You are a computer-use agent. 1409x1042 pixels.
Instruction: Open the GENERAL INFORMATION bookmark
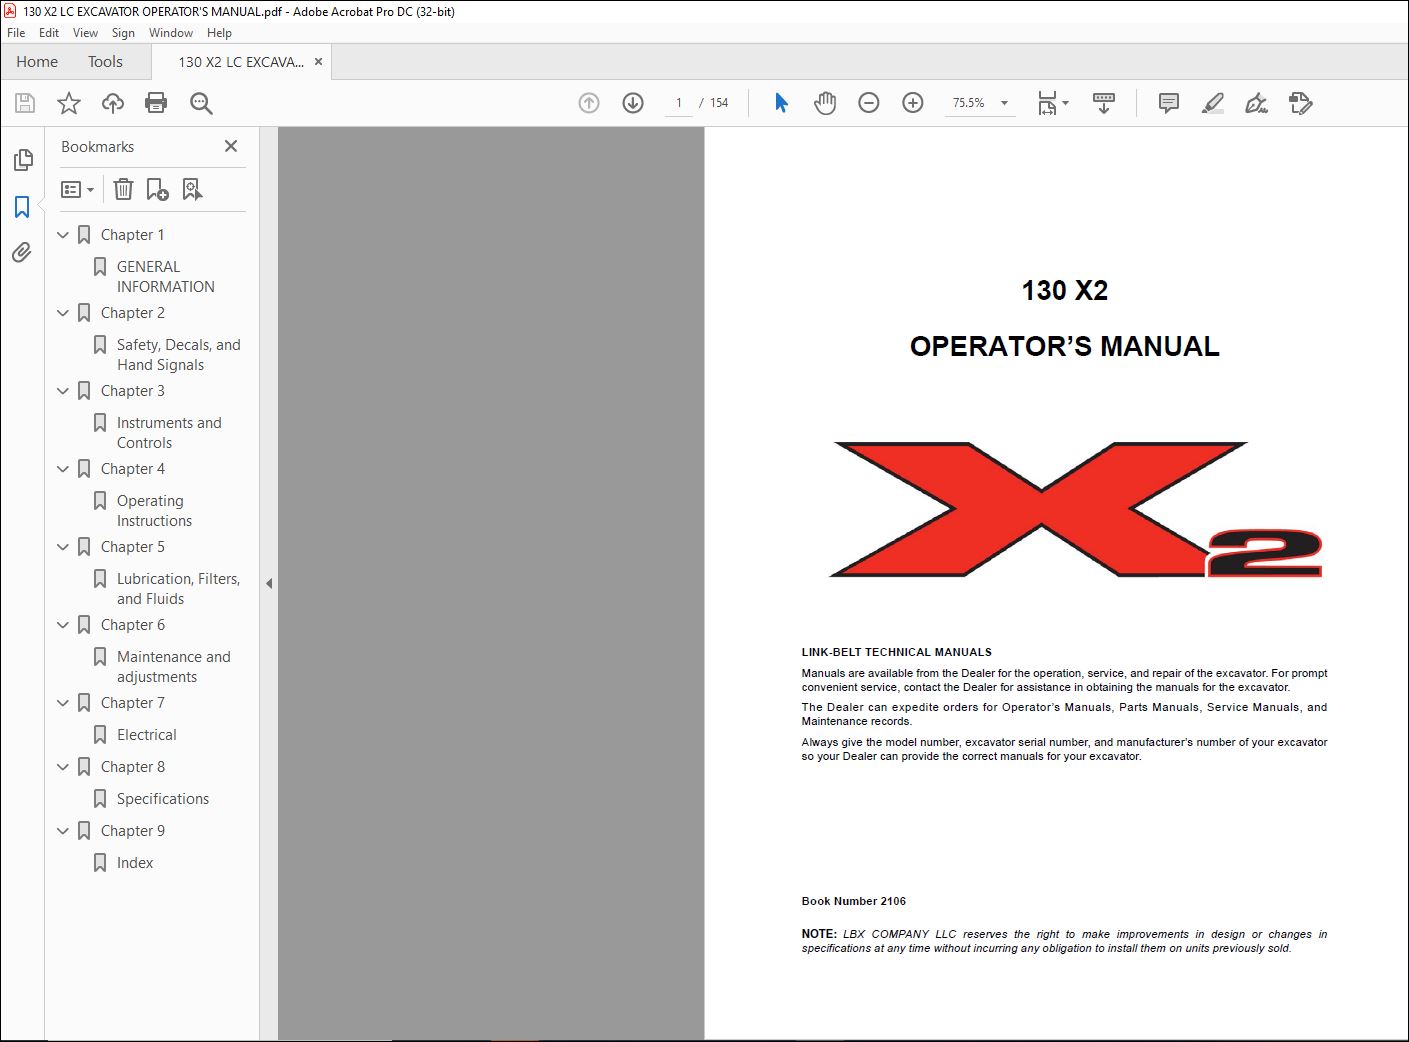point(165,277)
